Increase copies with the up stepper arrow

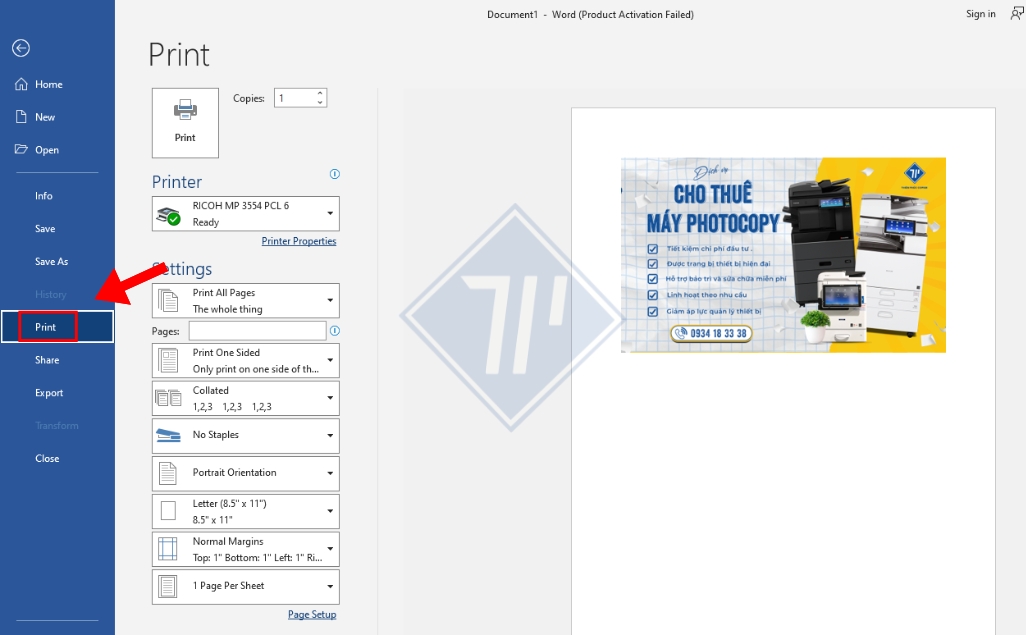pos(320,94)
